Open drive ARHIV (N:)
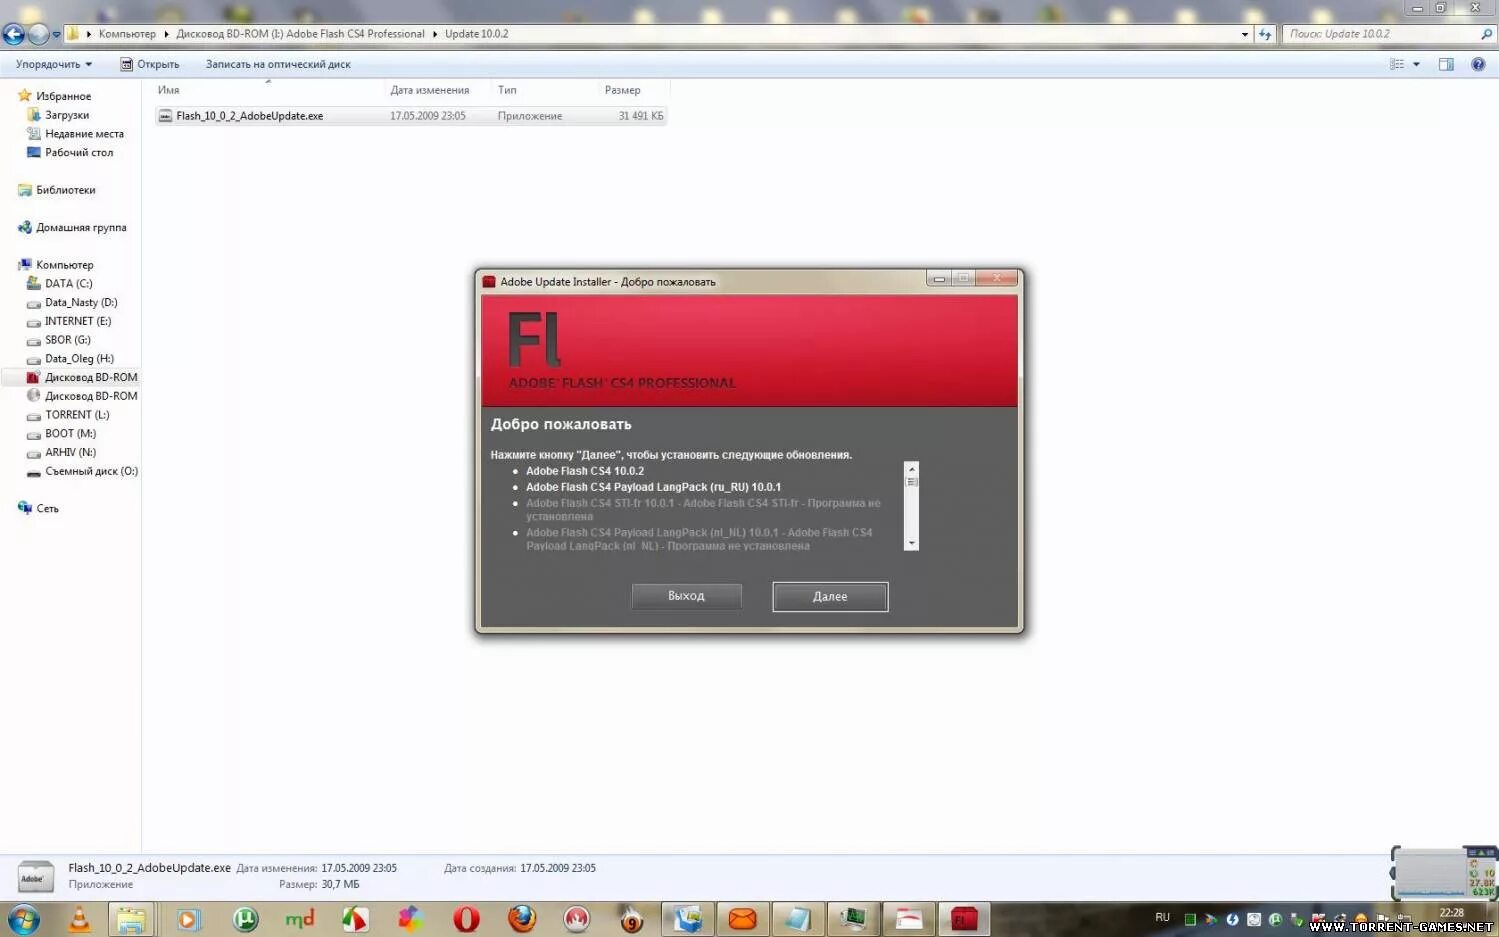This screenshot has height=937, width=1499. pyautogui.click(x=70, y=453)
